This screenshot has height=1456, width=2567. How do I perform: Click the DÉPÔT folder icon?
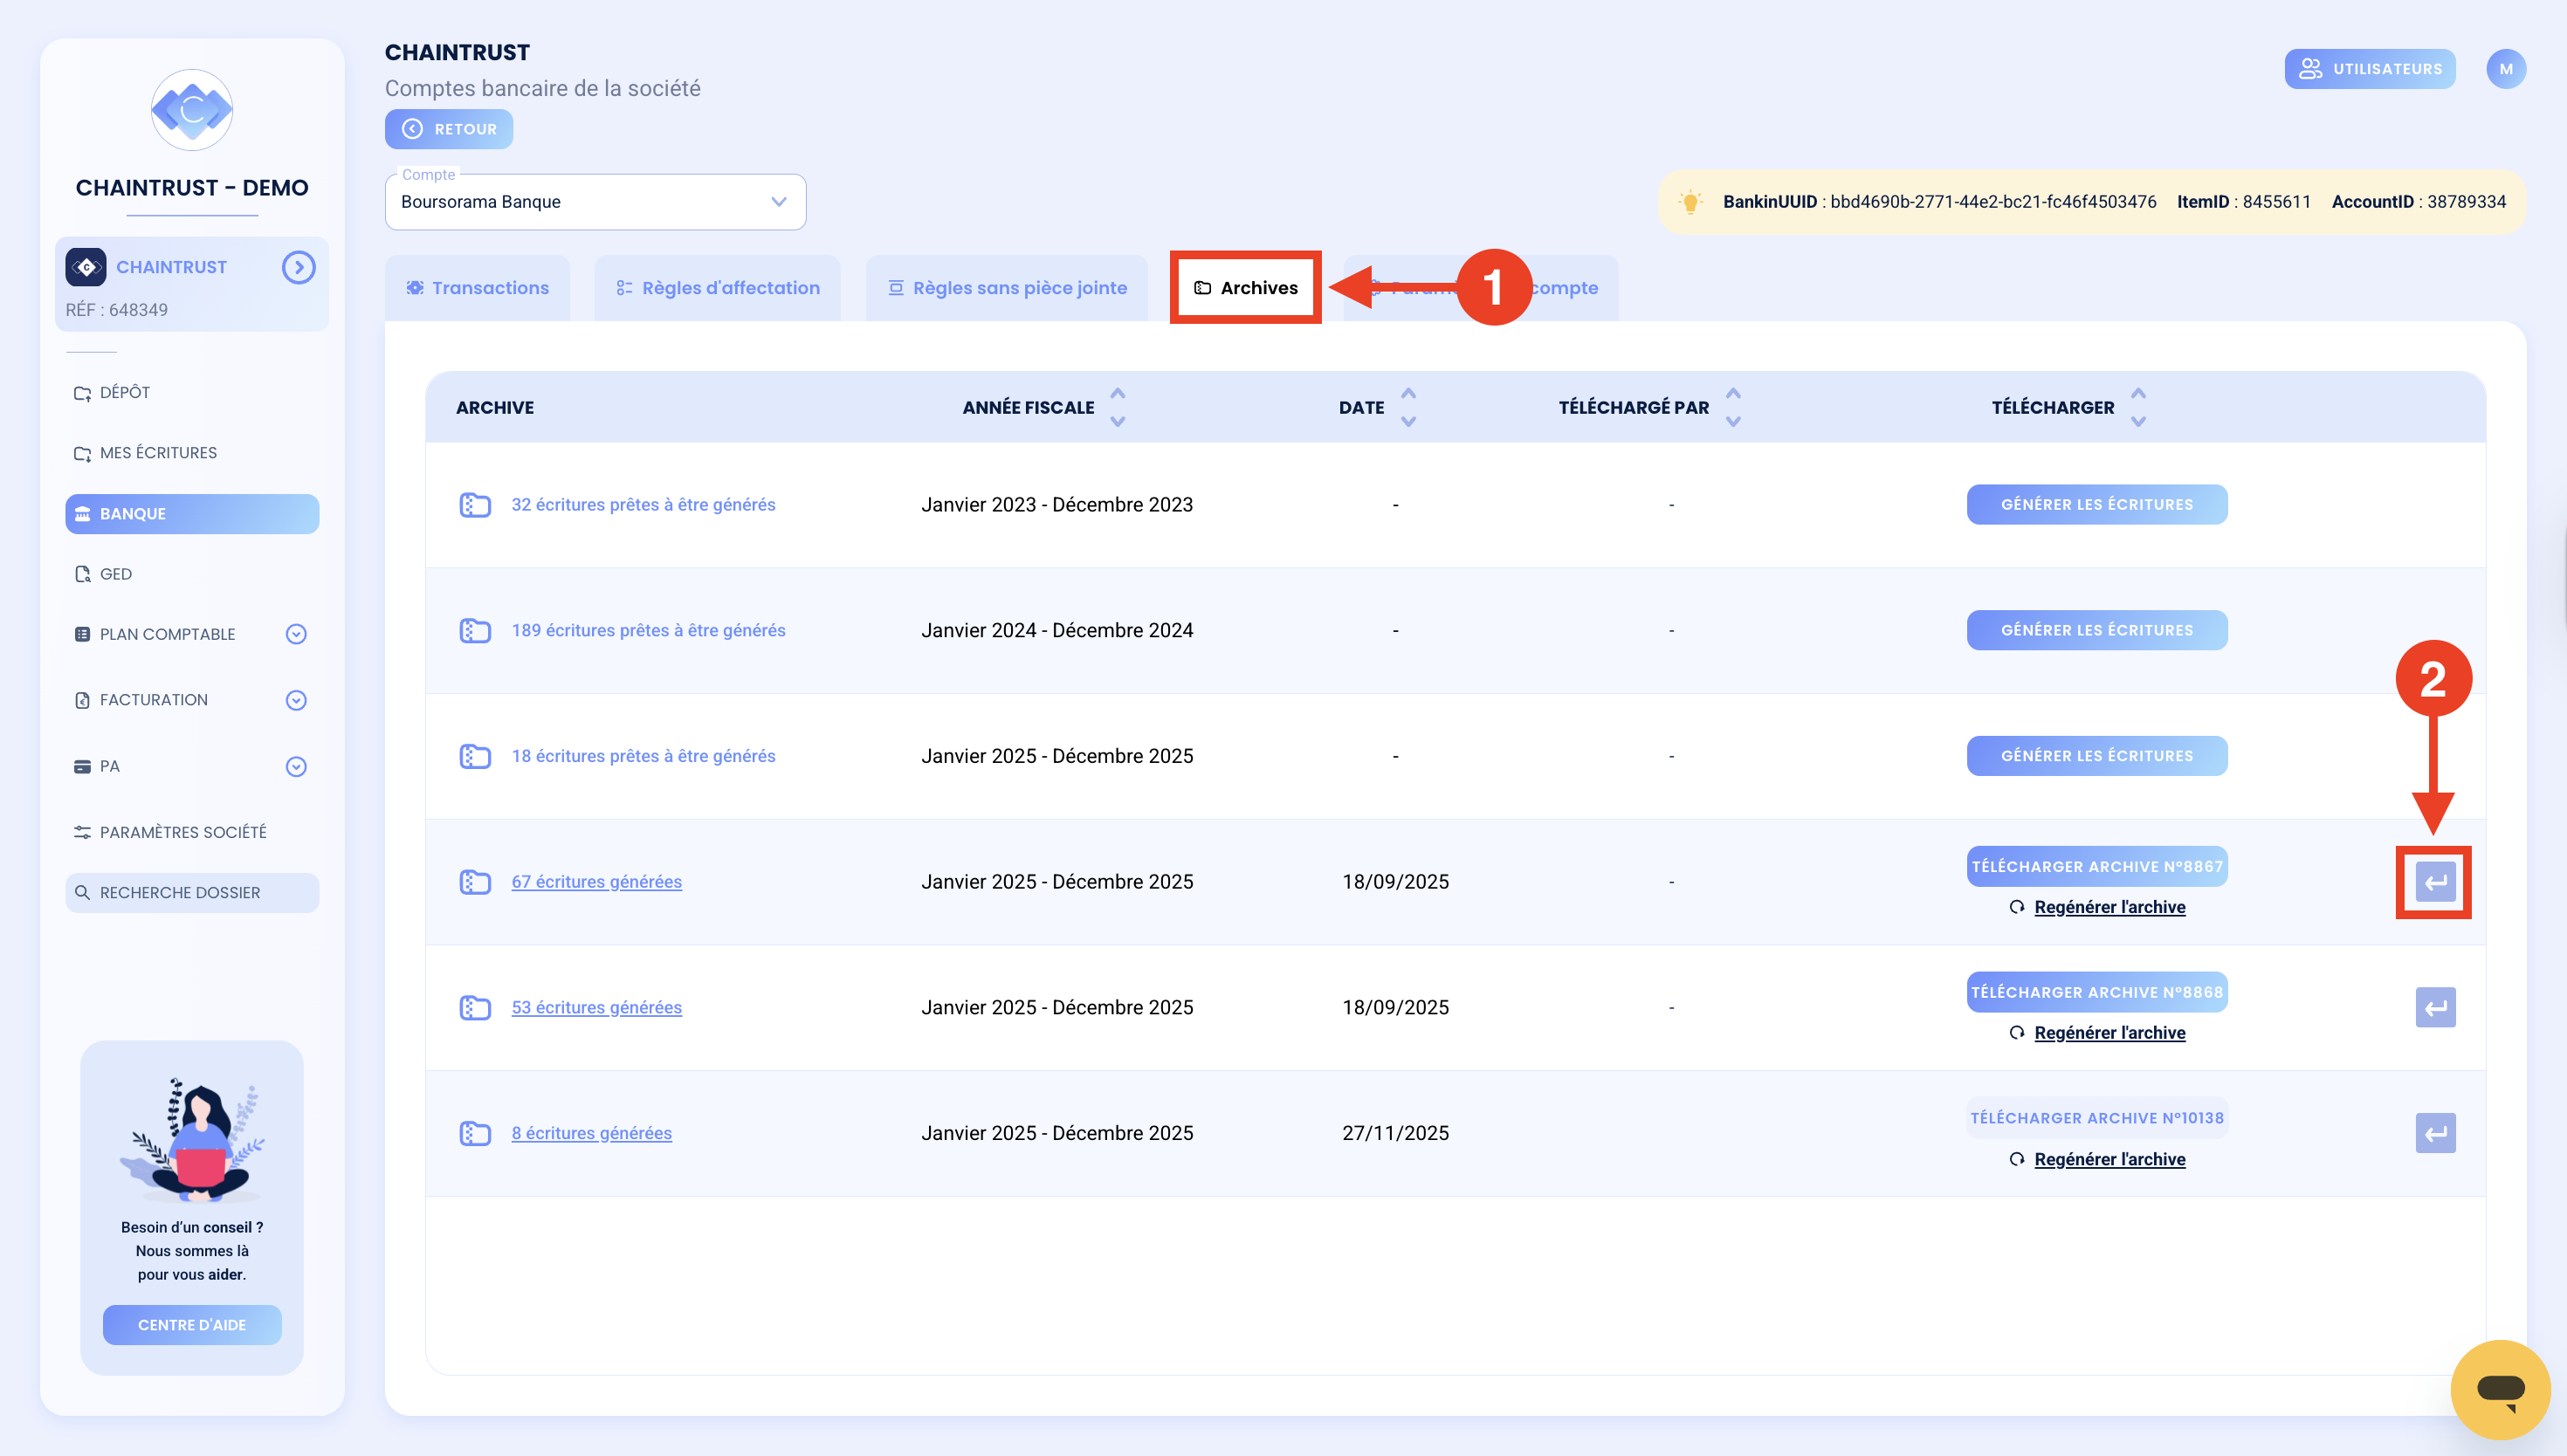(82, 393)
